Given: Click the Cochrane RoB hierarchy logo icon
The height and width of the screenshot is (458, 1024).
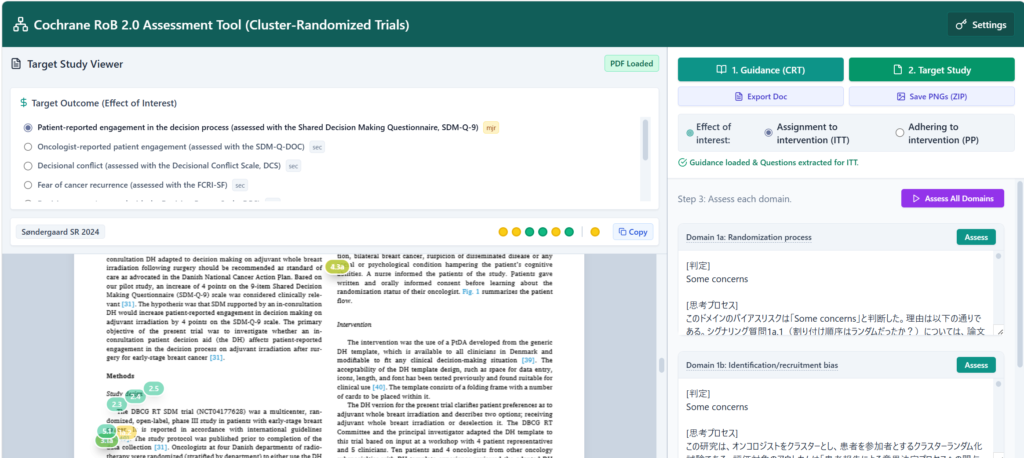Looking at the screenshot, I should point(20,24).
